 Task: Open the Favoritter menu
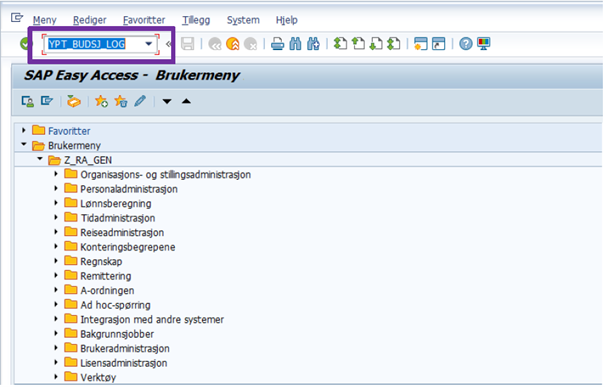144,20
